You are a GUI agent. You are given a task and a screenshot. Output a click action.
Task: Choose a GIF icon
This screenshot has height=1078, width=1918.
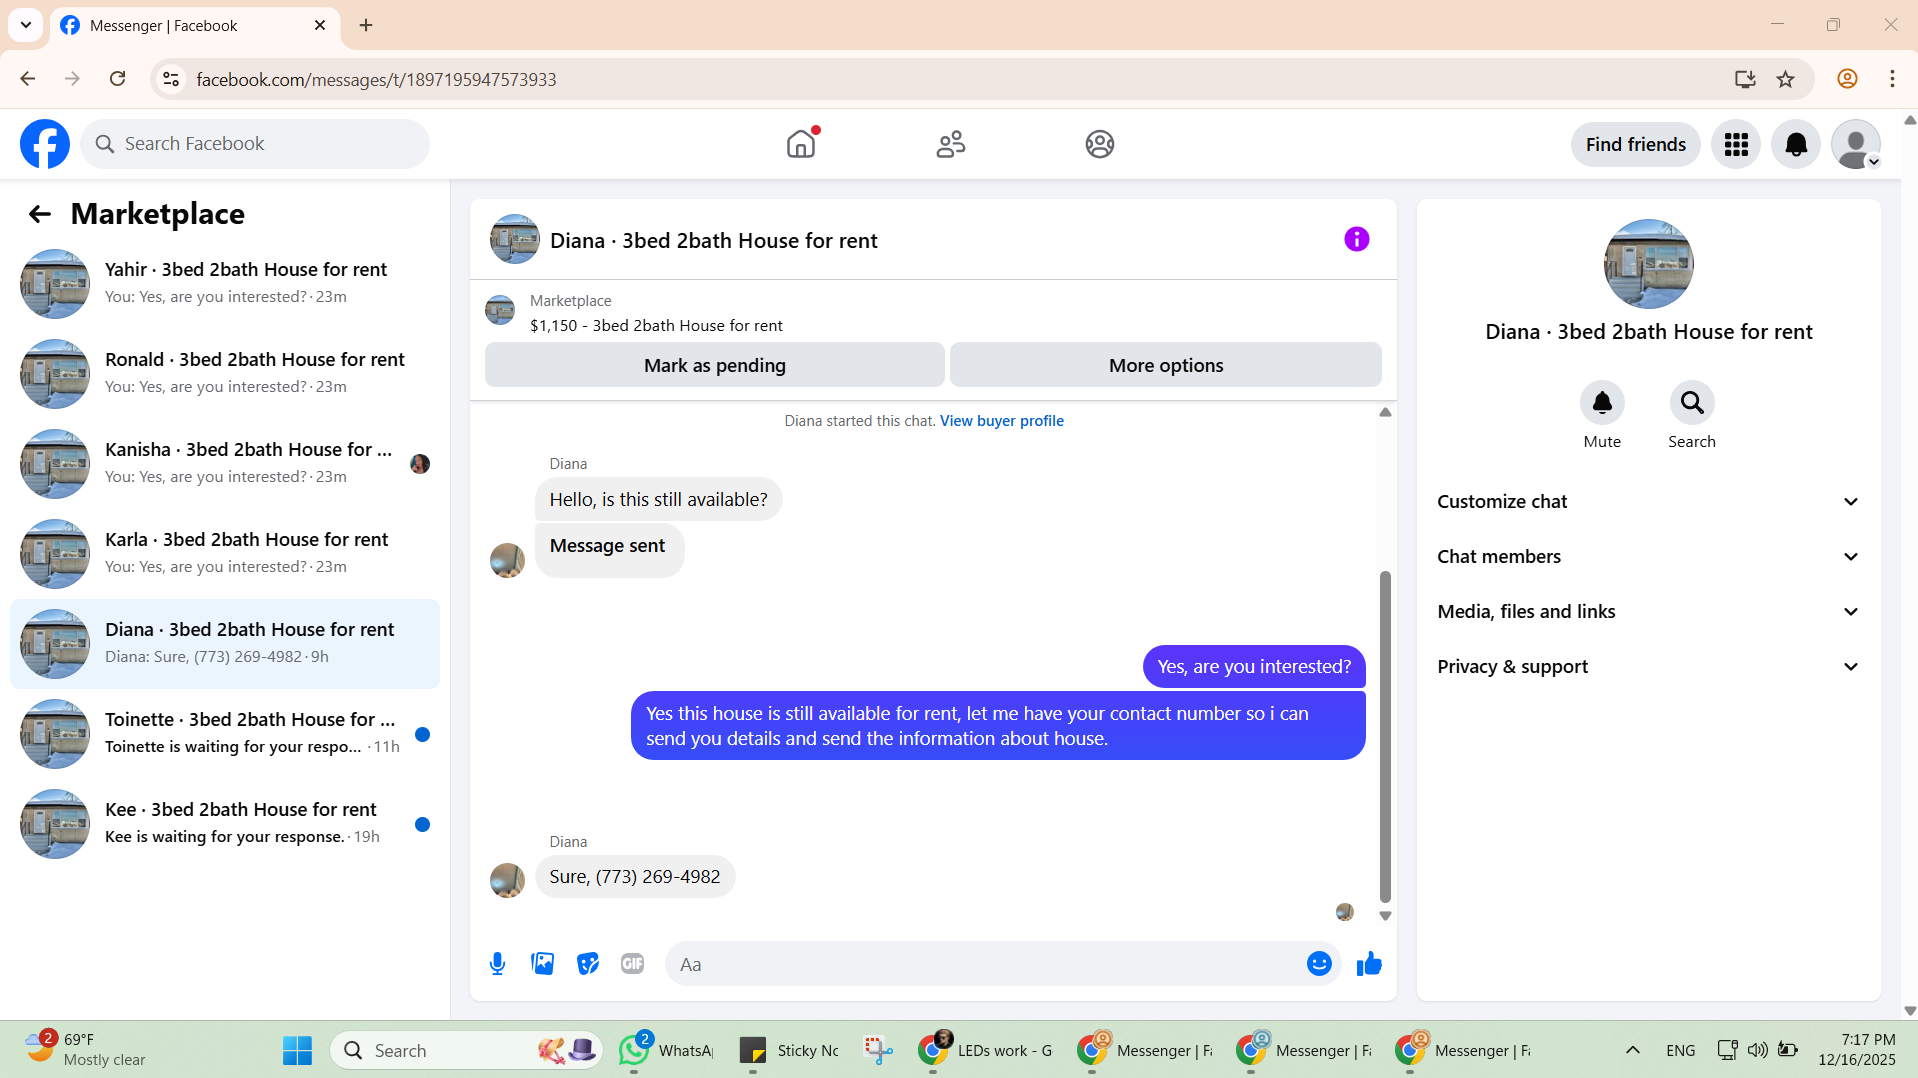[x=632, y=964]
